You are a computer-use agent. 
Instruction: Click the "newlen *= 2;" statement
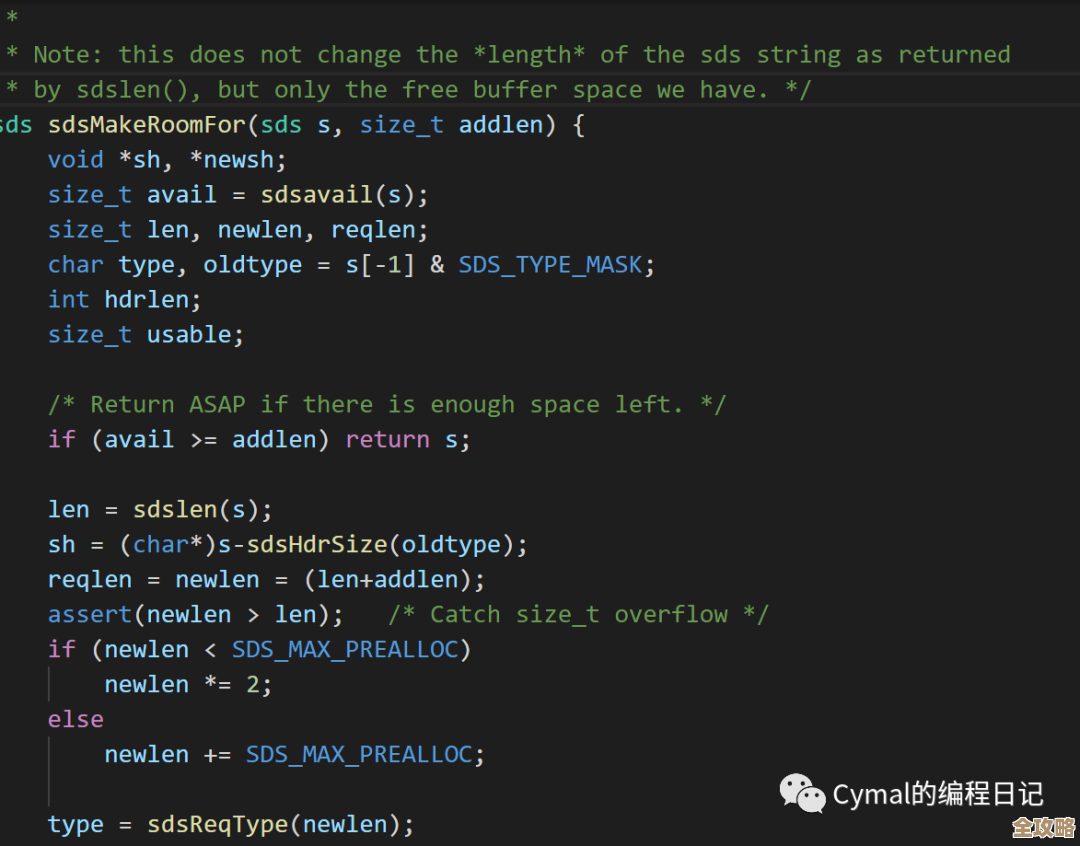coord(188,685)
